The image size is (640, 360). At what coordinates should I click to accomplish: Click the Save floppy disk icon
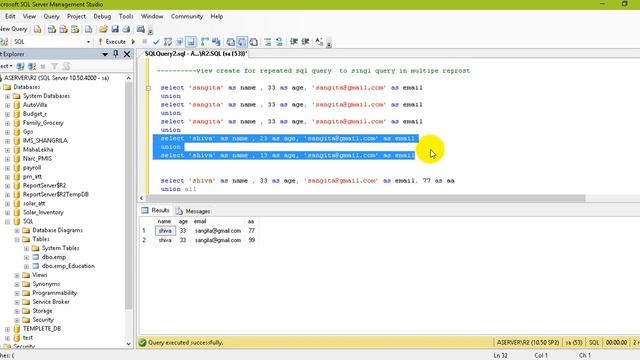[115, 29]
